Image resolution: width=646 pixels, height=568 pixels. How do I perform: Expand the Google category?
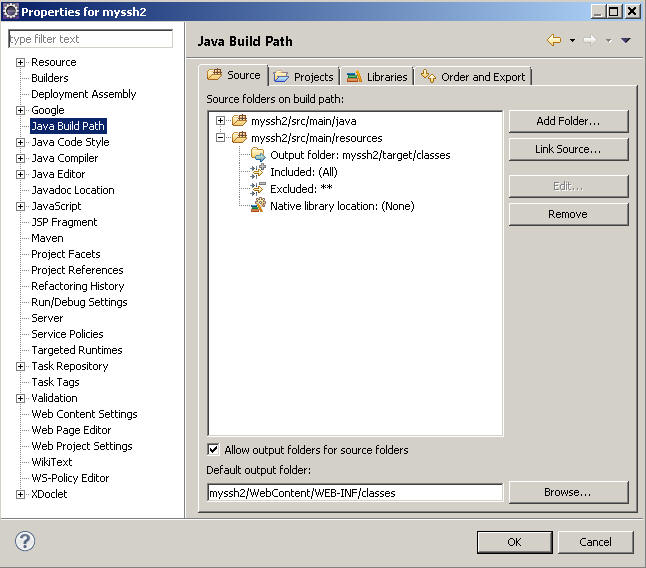[20, 110]
